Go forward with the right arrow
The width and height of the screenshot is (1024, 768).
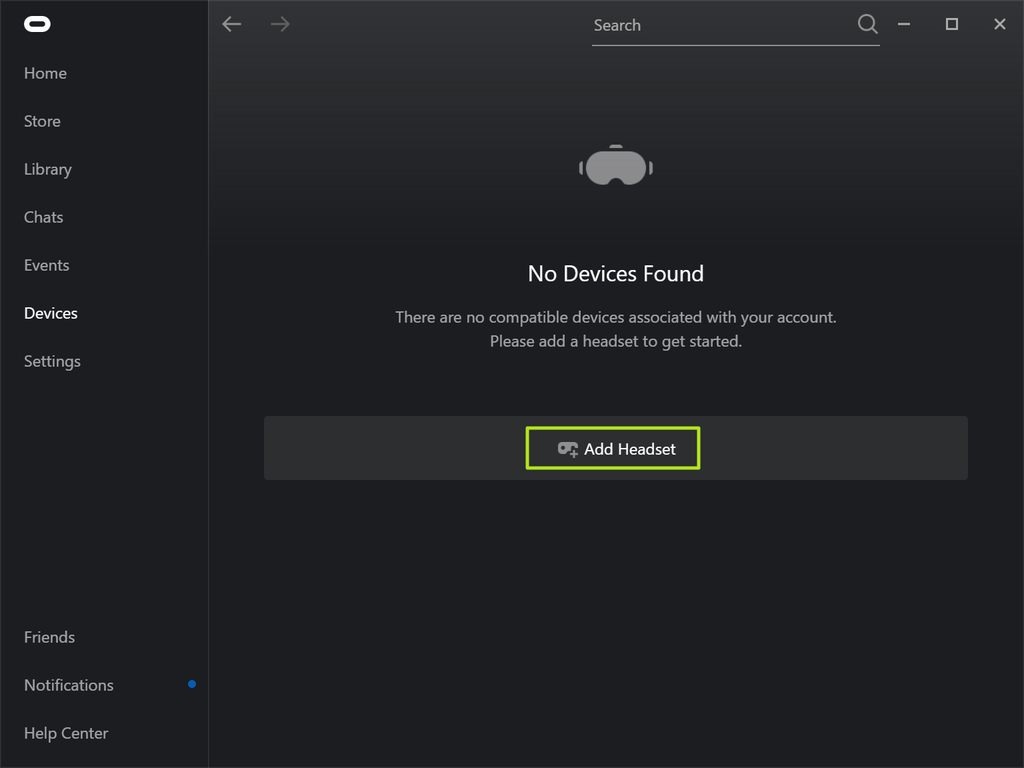pyautogui.click(x=280, y=24)
